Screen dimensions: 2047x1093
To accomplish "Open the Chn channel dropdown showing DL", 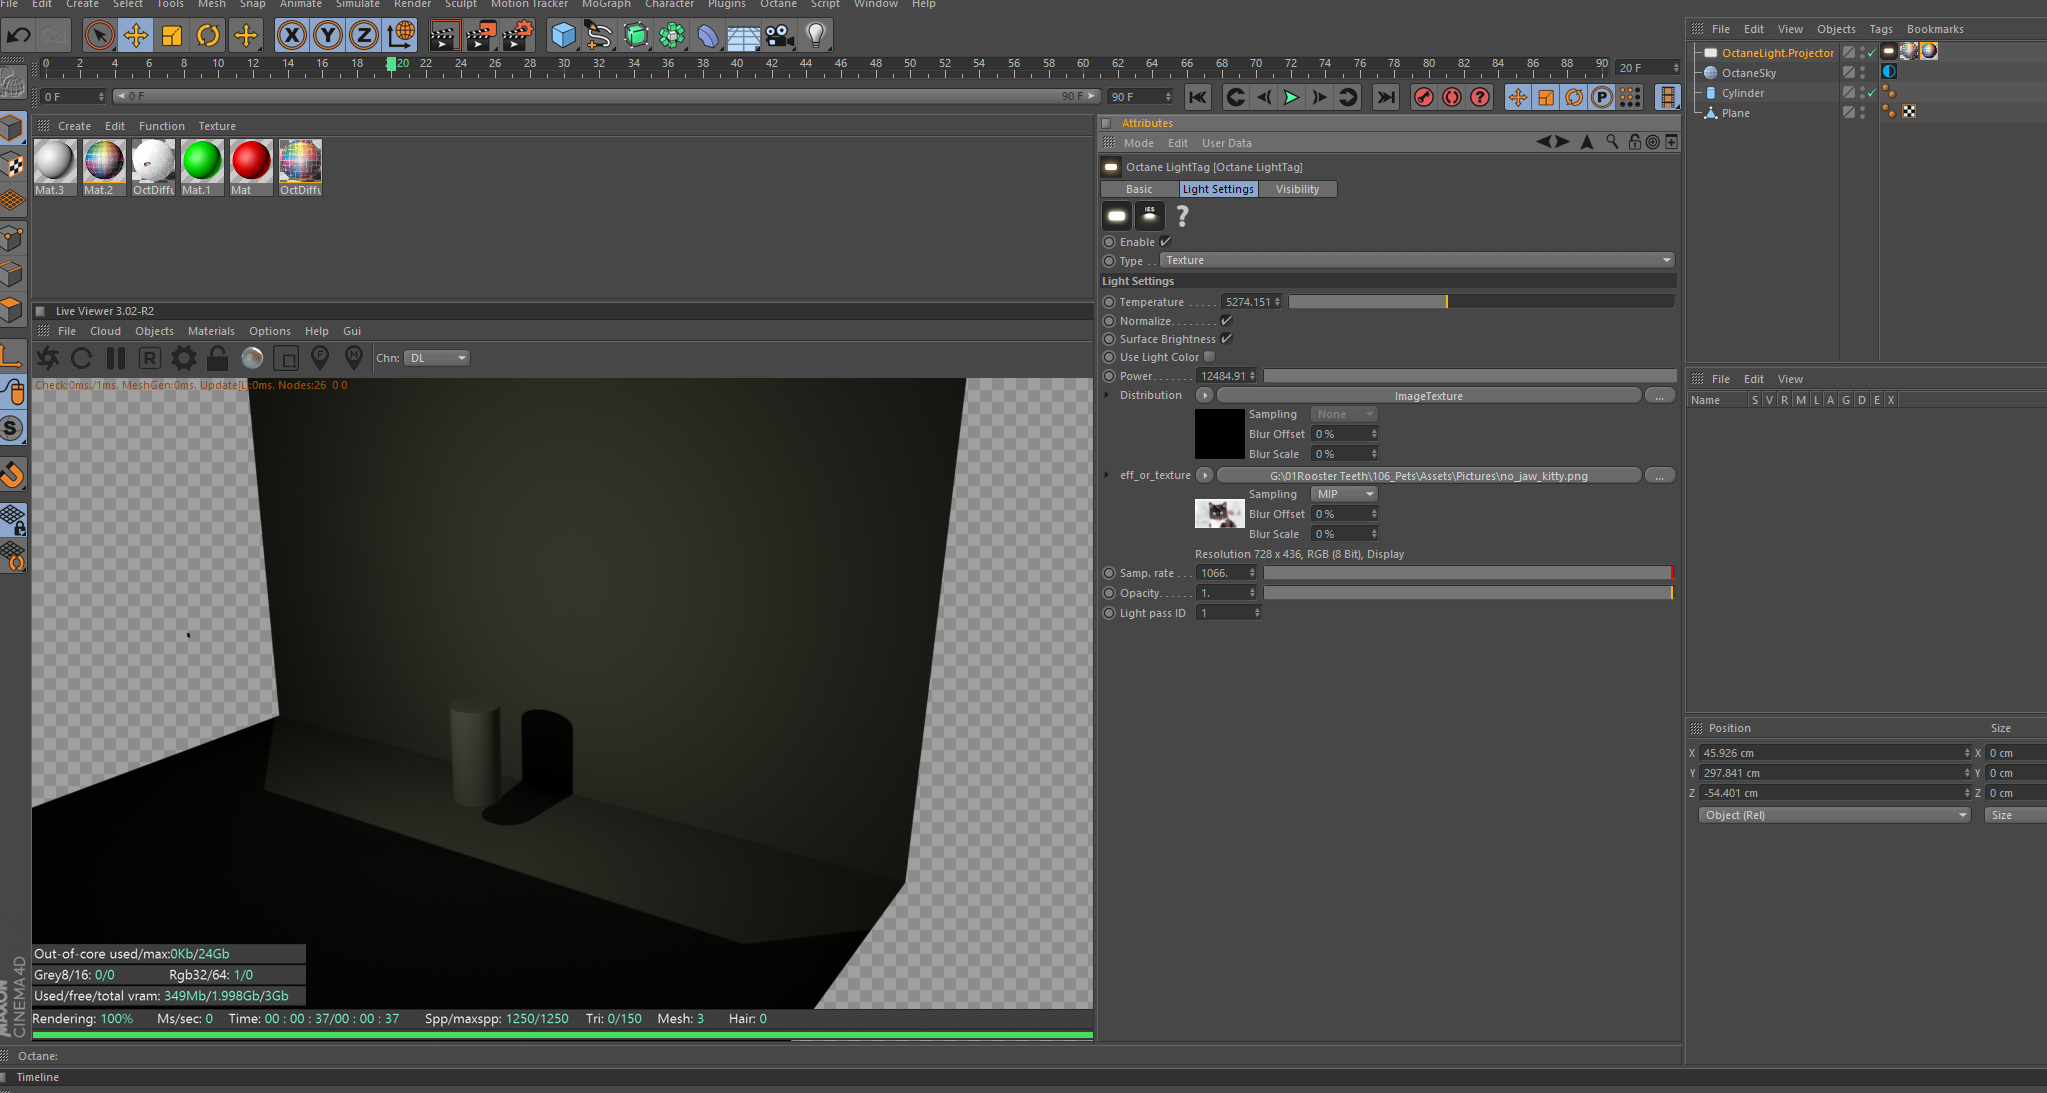I will click(x=437, y=358).
